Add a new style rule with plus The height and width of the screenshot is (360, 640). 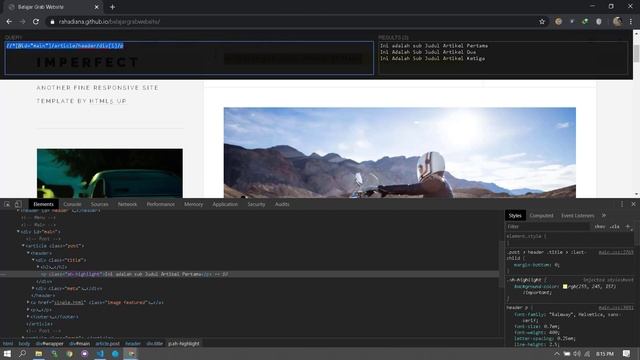(x=628, y=227)
